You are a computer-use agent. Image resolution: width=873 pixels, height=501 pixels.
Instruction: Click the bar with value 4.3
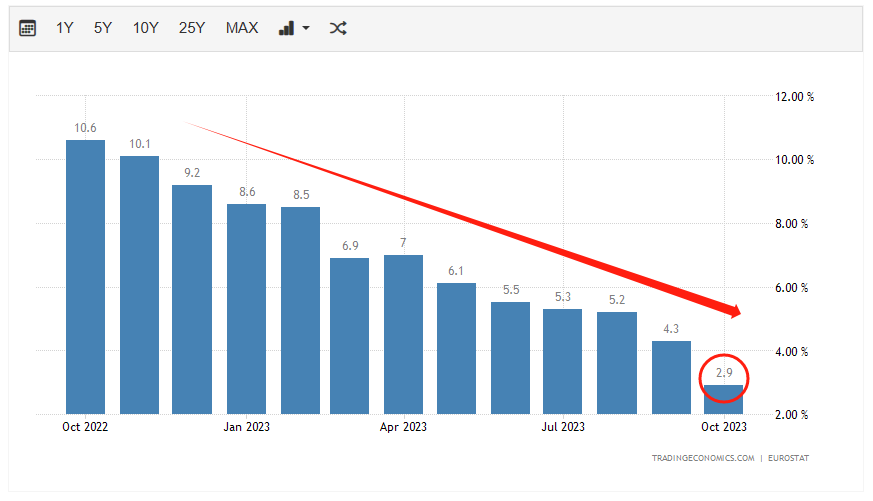pos(671,378)
